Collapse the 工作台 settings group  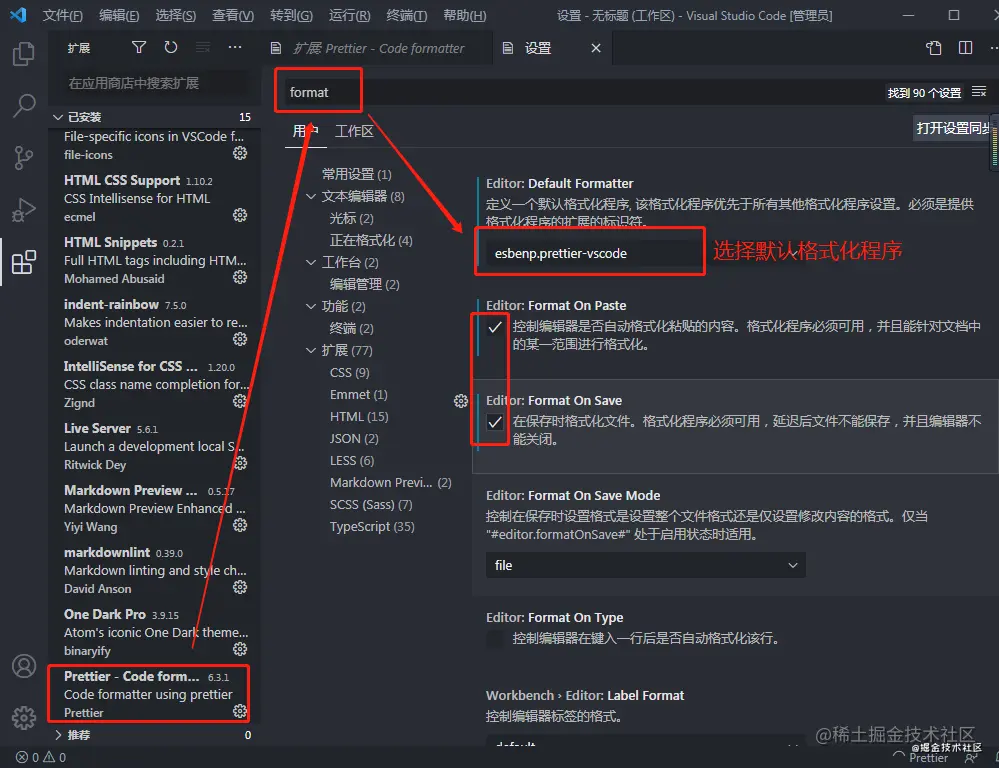[311, 263]
